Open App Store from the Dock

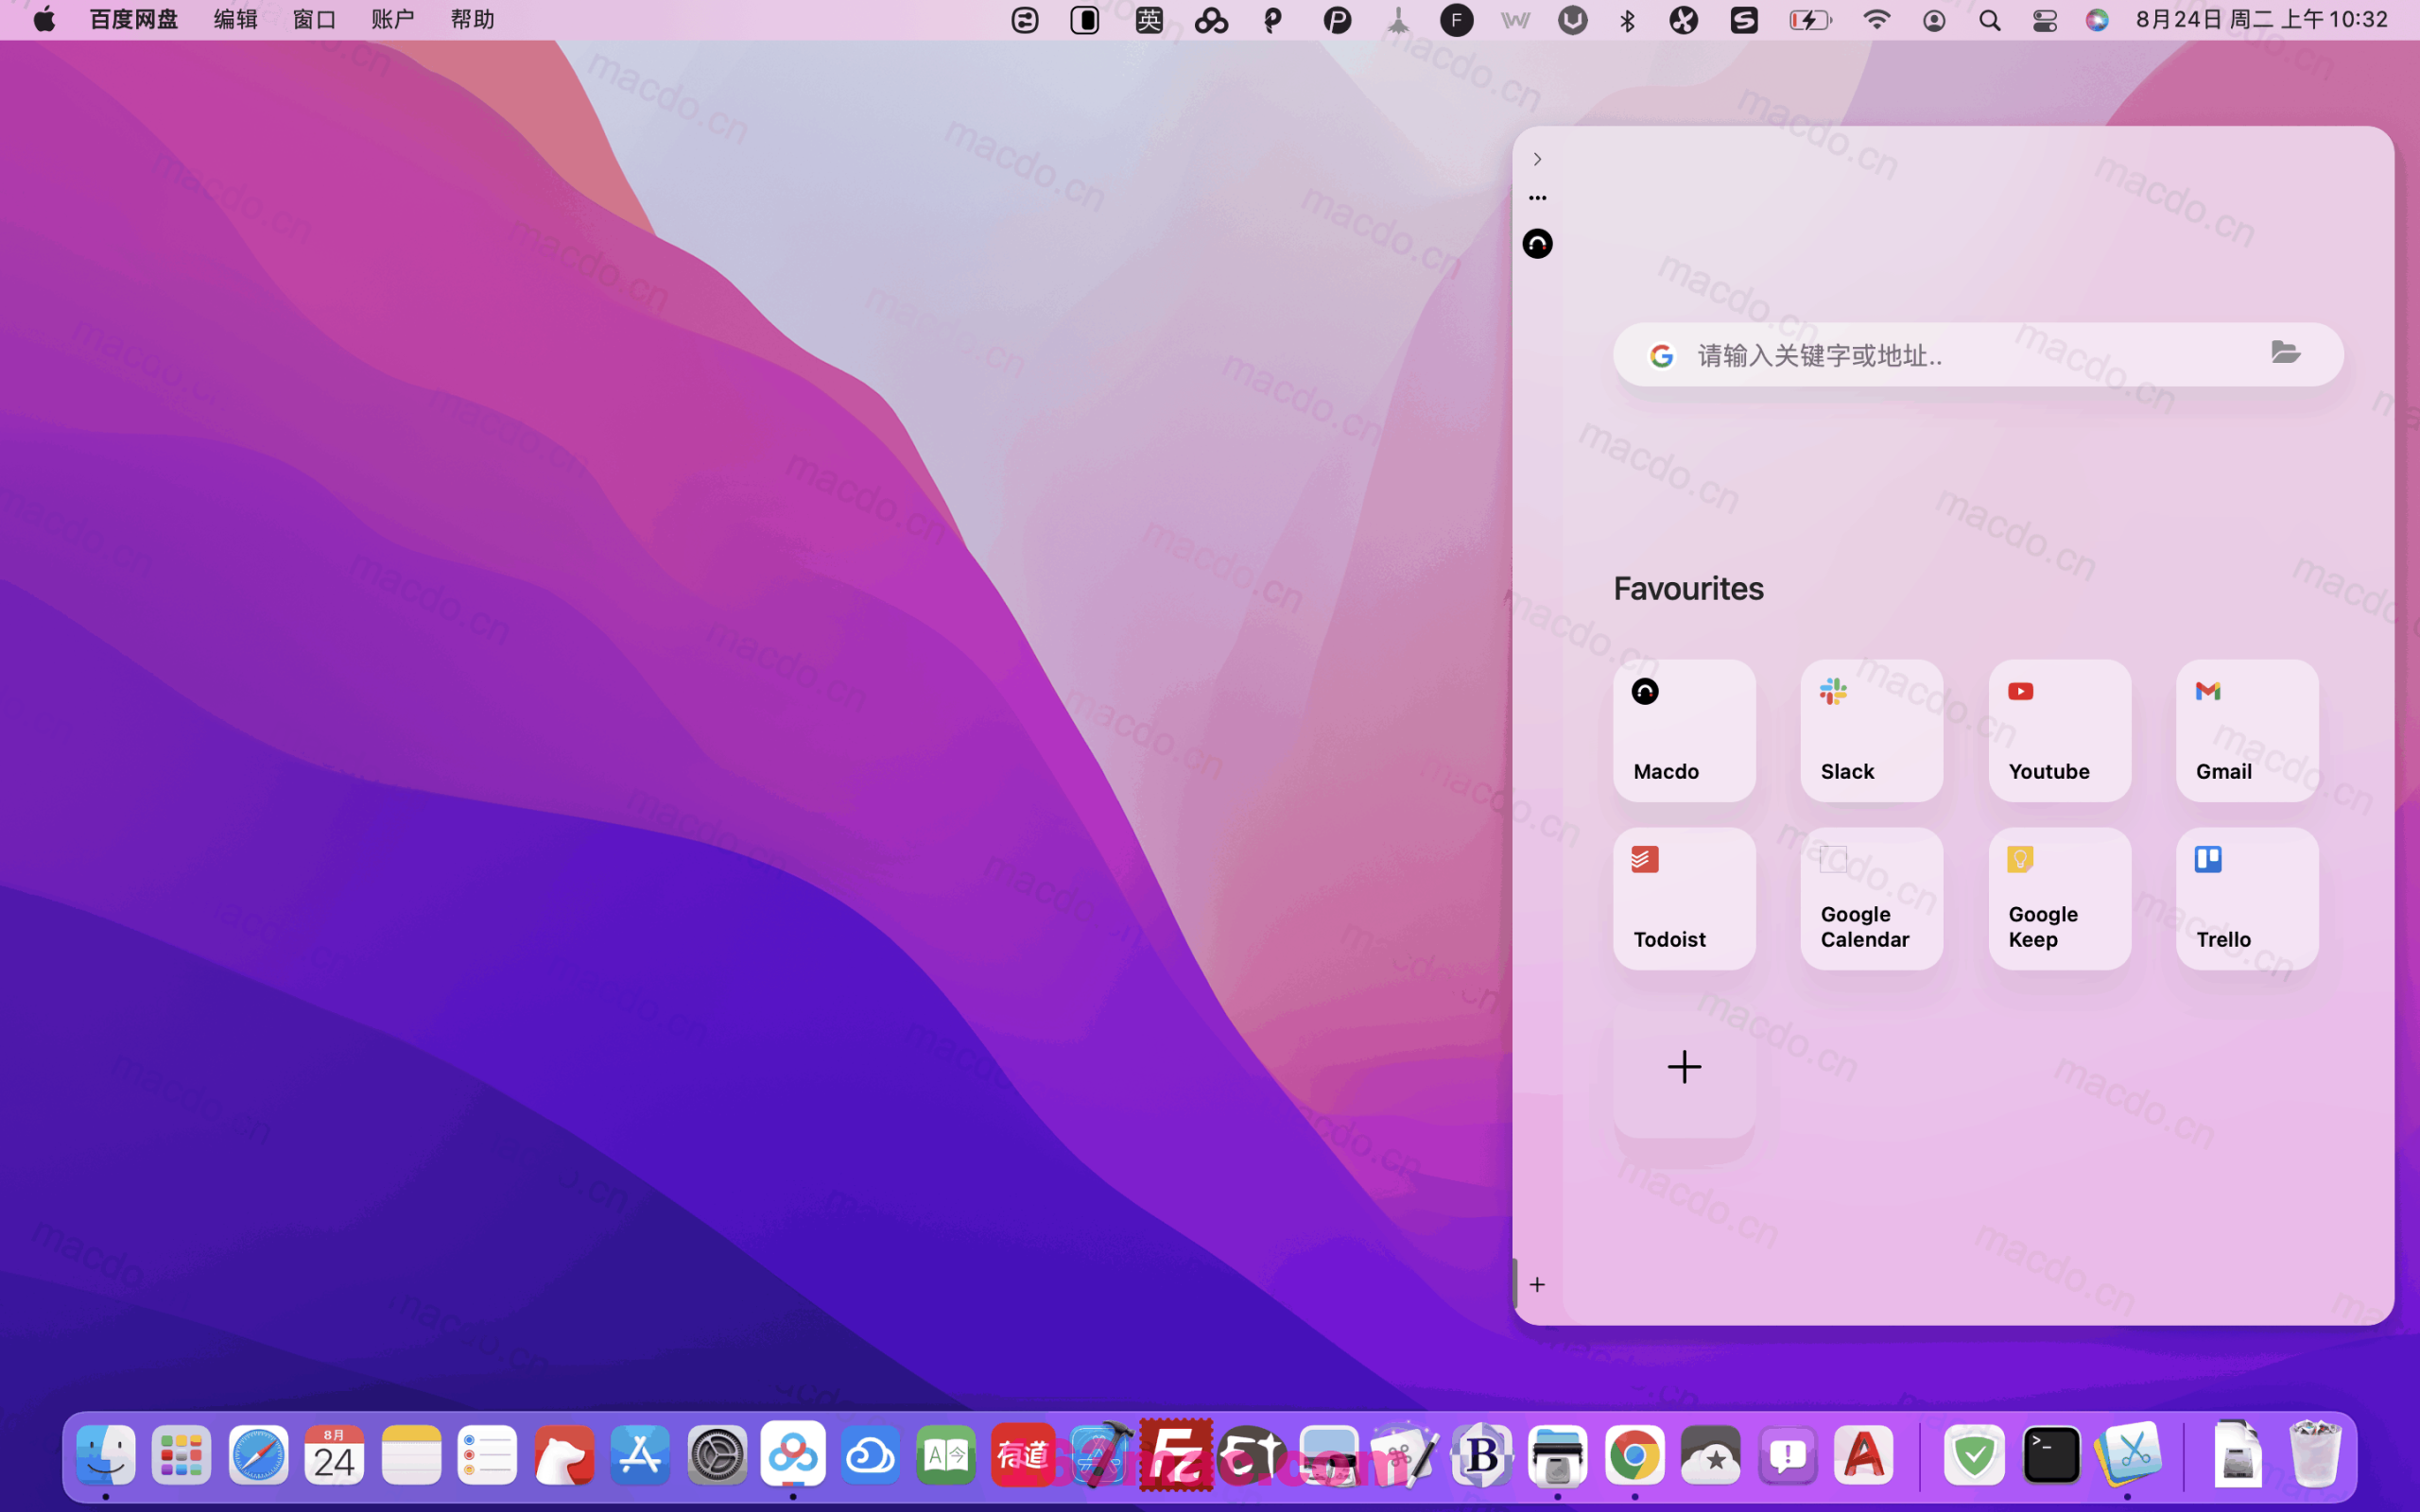(640, 1455)
